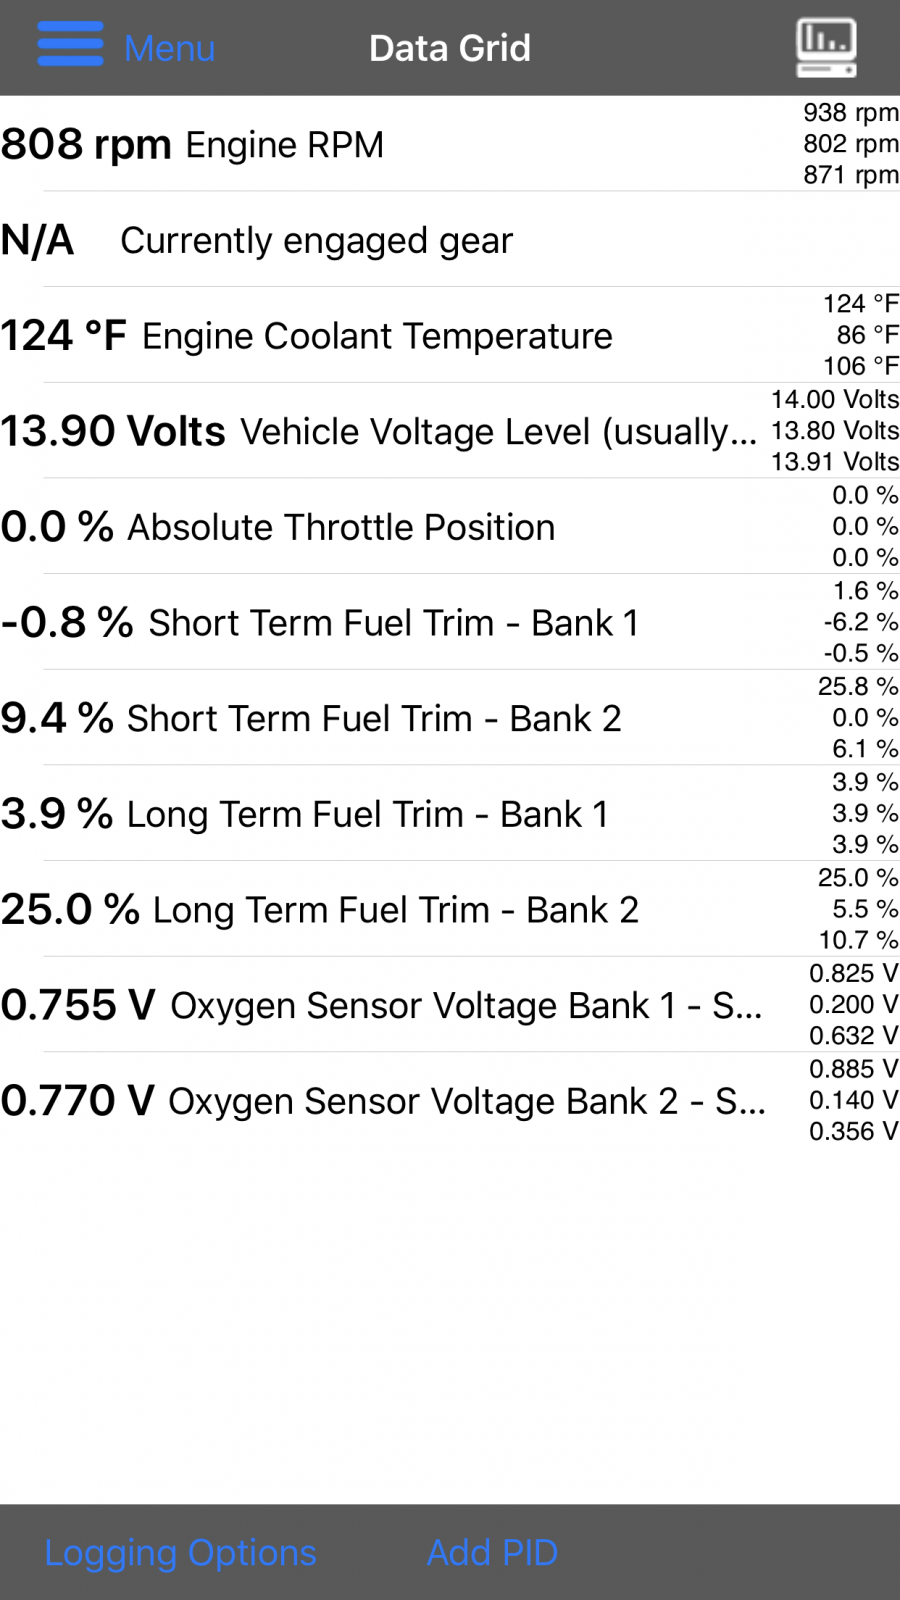This screenshot has height=1600, width=900.
Task: Select Oxygen Sensor Voltage Bank 1 row
Action: pos(450,1004)
